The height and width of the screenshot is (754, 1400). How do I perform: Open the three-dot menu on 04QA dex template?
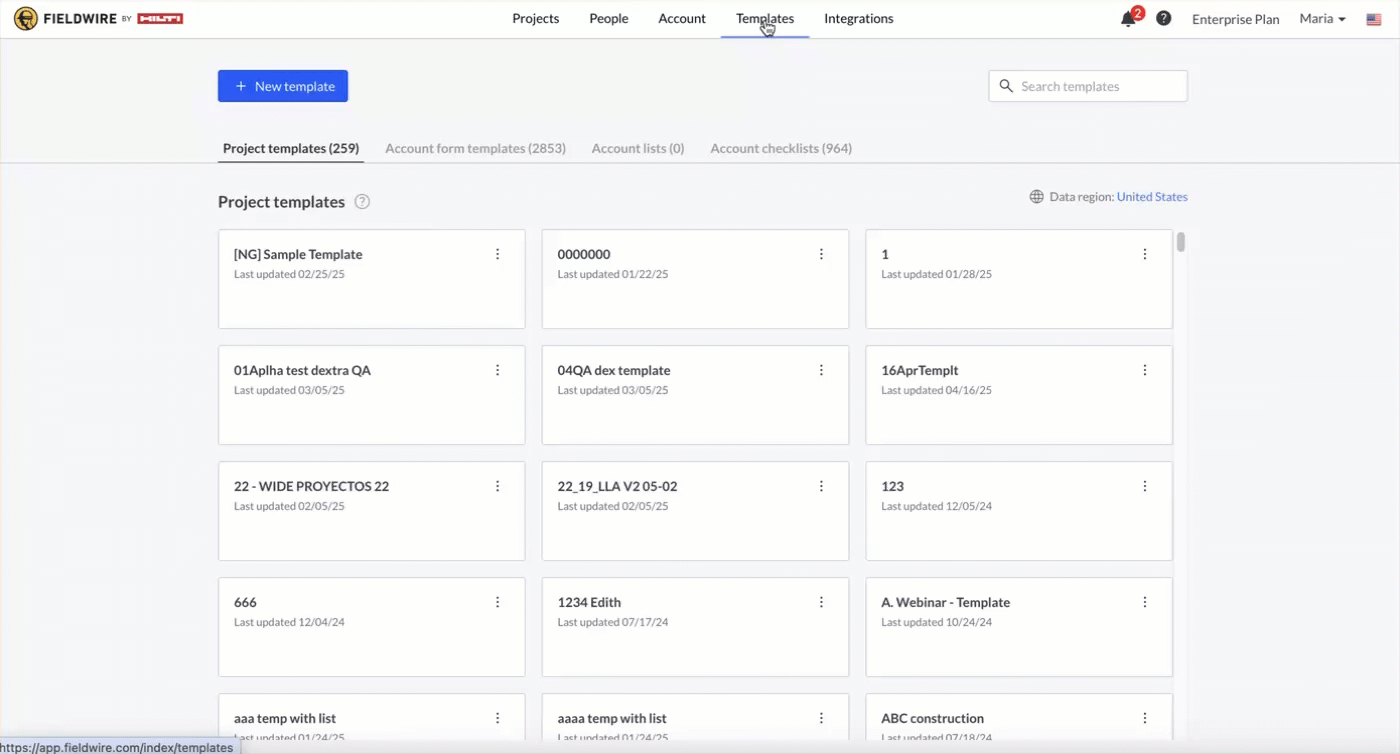[821, 370]
